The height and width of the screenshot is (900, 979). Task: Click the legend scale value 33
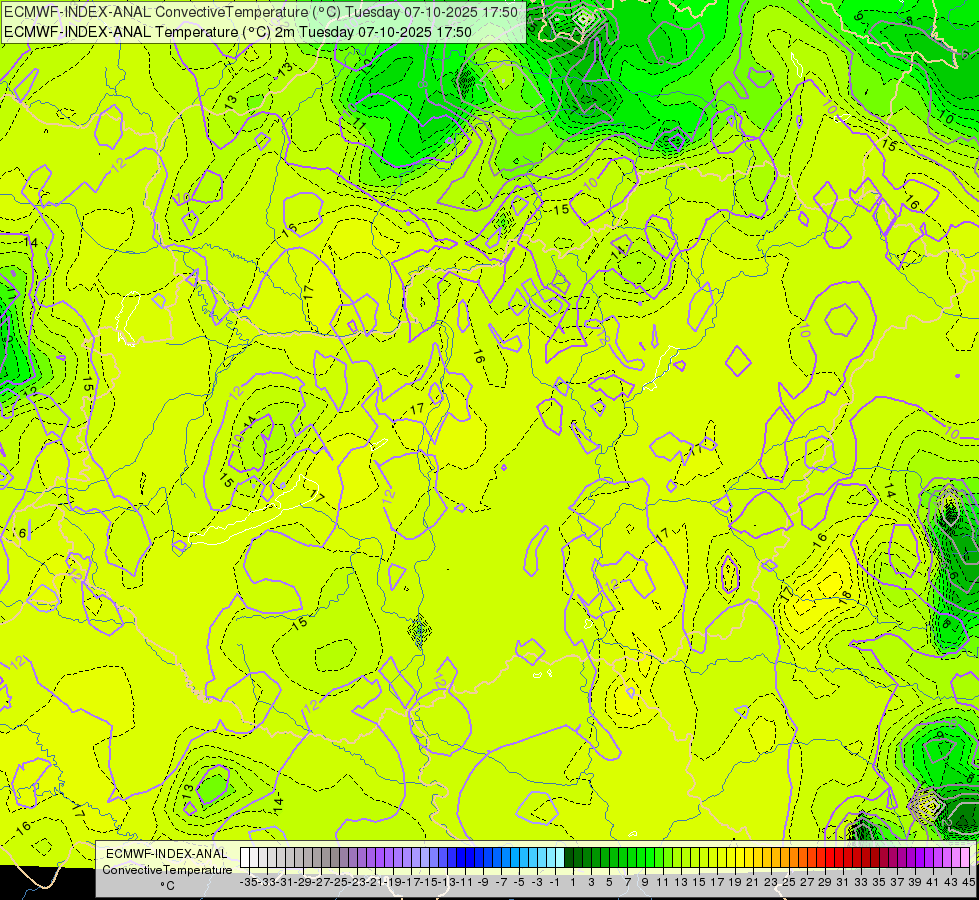861,883
